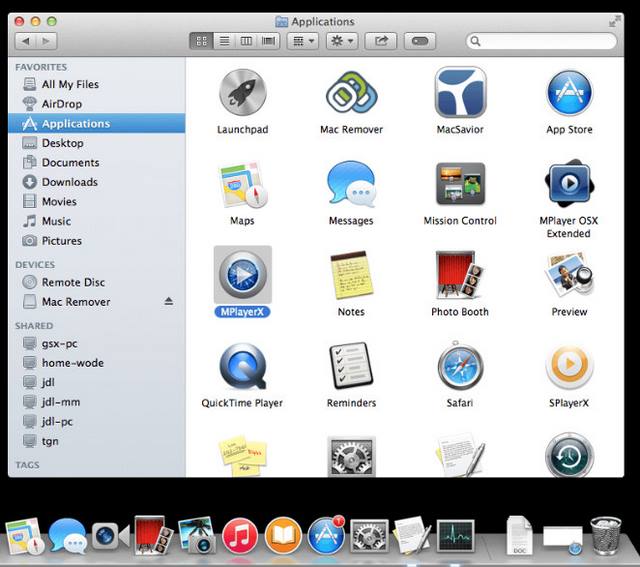Open tgn shared computer
This screenshot has width=640, height=567.
[96, 441]
